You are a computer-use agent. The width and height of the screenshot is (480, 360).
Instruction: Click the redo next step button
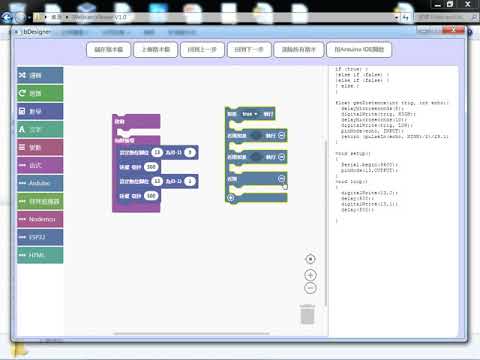click(x=249, y=50)
